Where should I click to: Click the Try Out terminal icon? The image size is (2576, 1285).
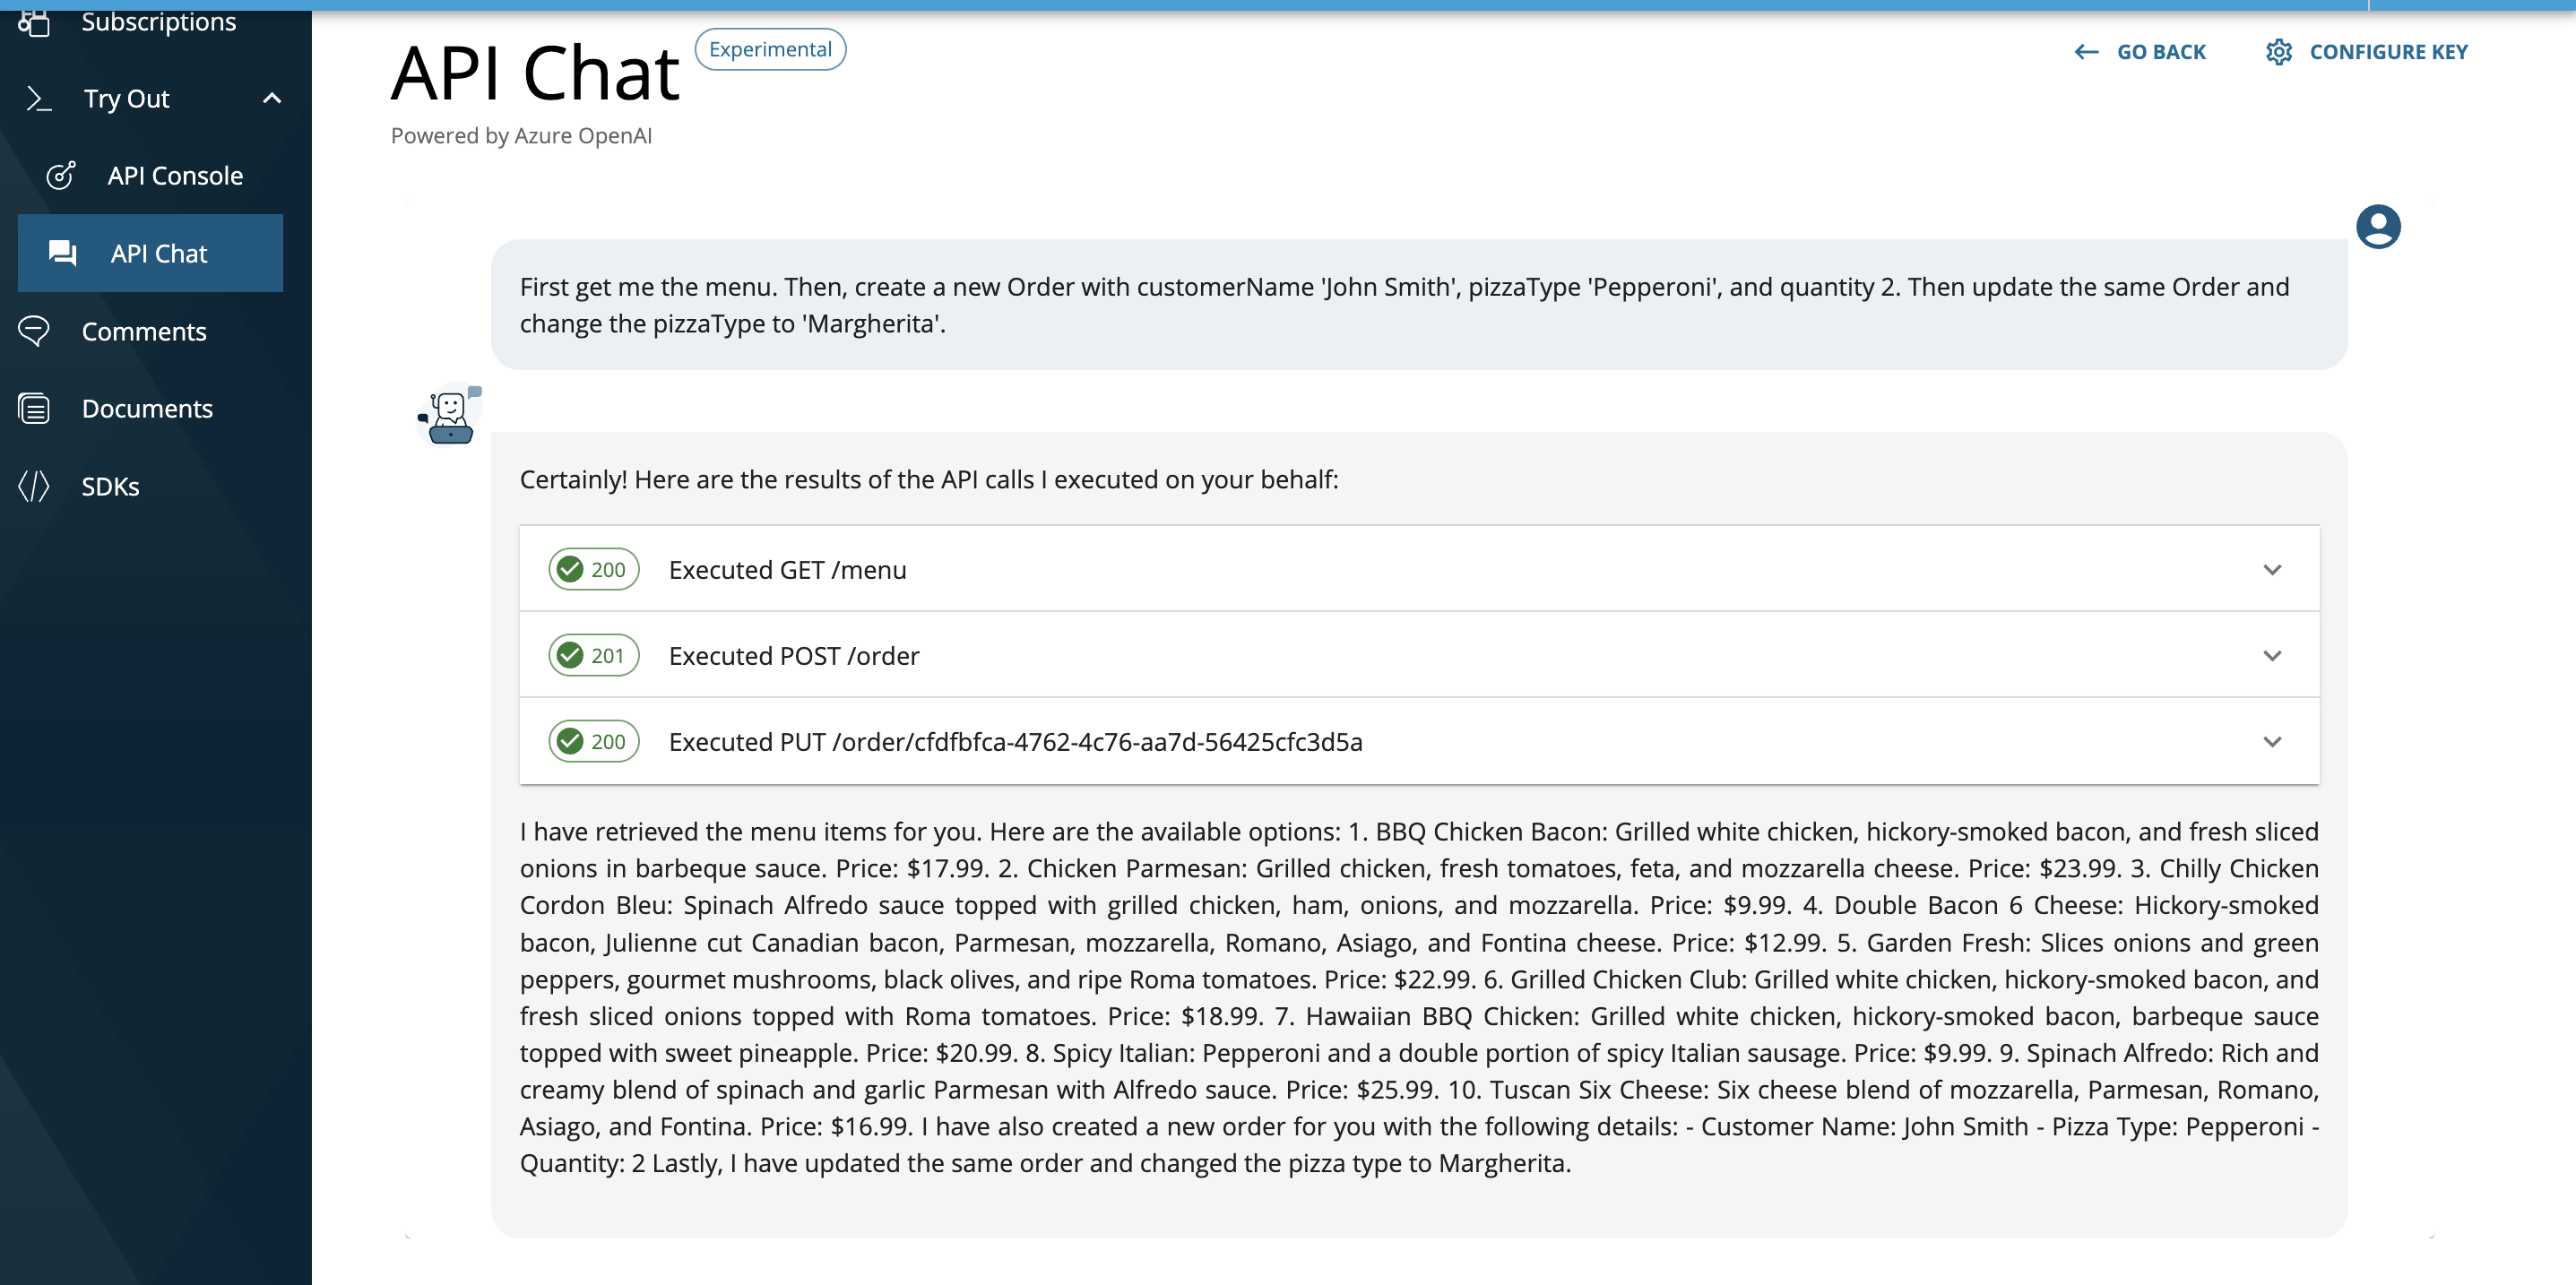coord(39,99)
